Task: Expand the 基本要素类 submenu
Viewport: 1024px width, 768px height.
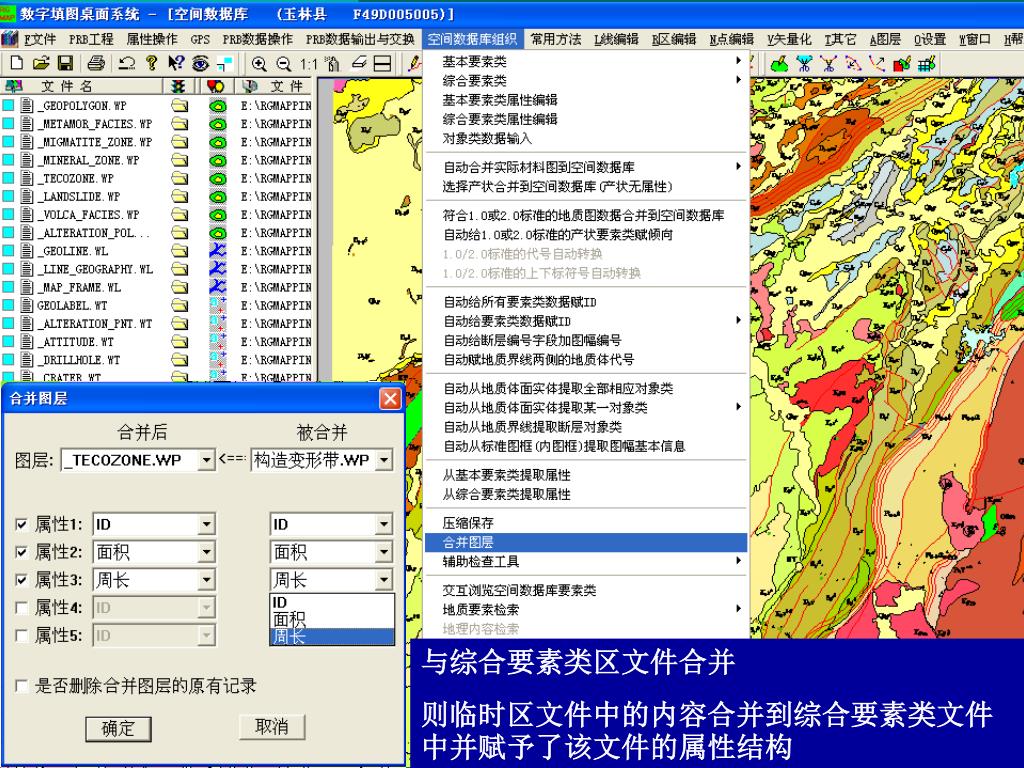Action: [x=586, y=61]
